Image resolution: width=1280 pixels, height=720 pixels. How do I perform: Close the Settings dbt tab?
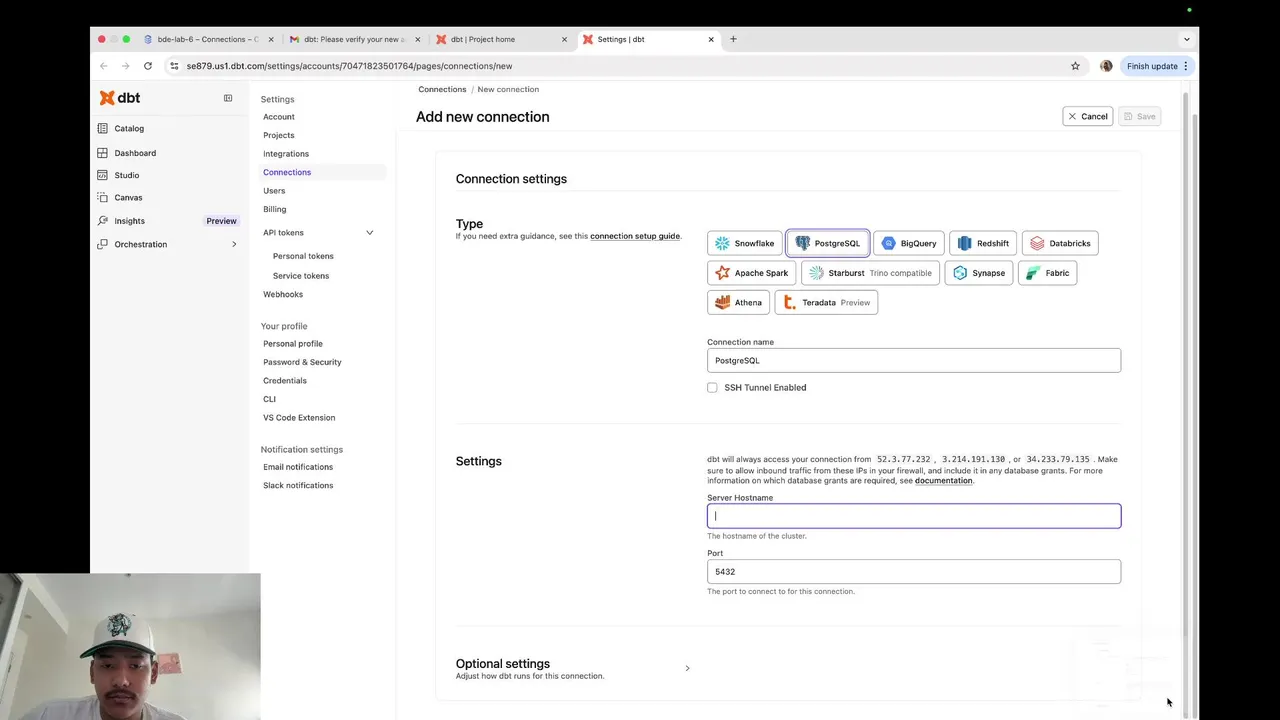pyautogui.click(x=711, y=39)
